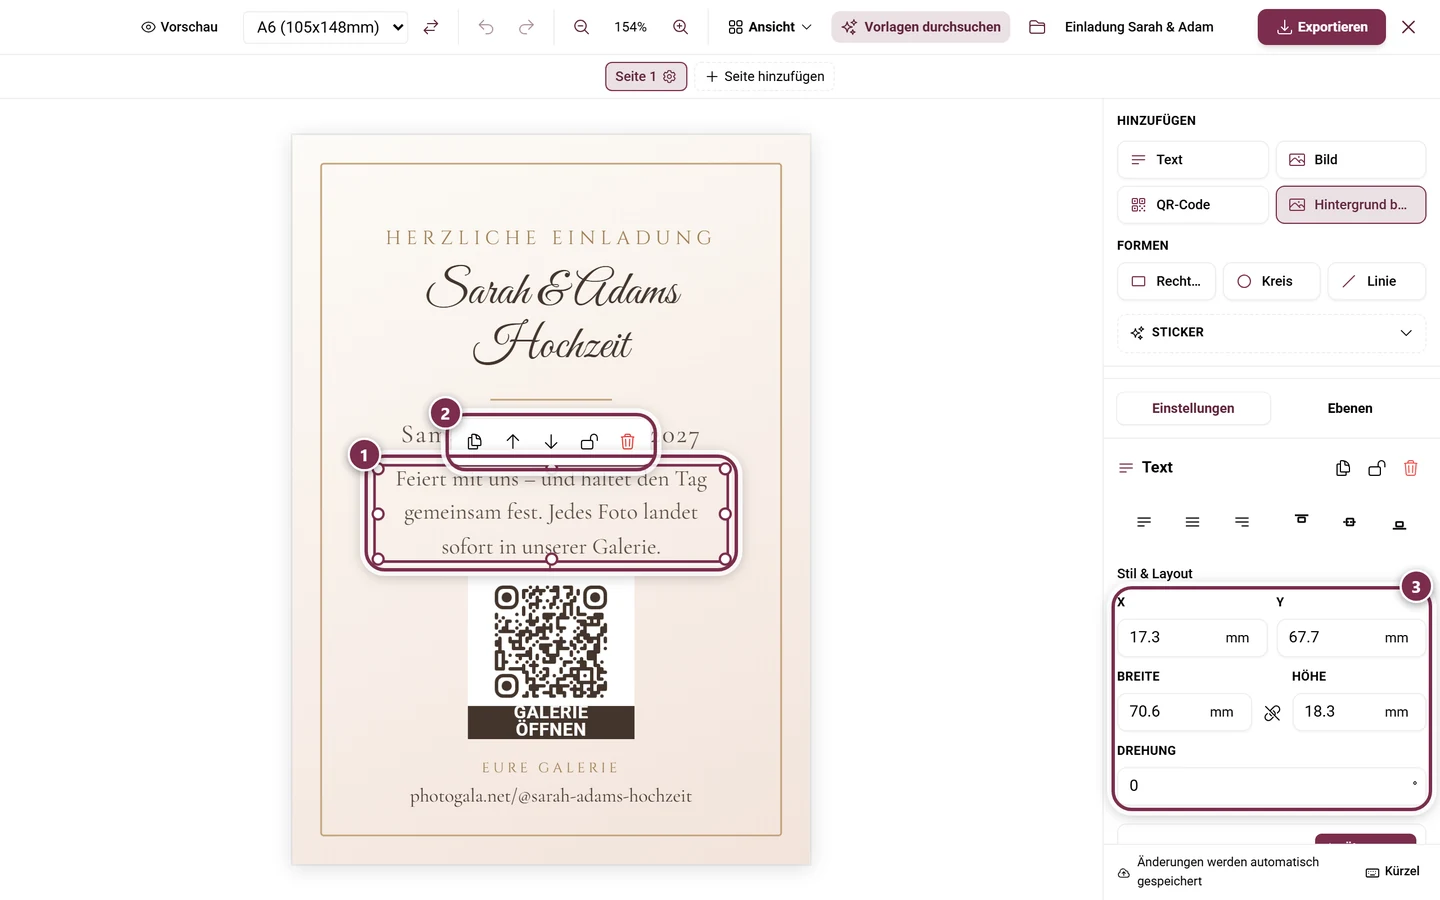Screen dimensions: 1440x900
Task: Click the Hintergrund background button
Action: tap(1351, 205)
